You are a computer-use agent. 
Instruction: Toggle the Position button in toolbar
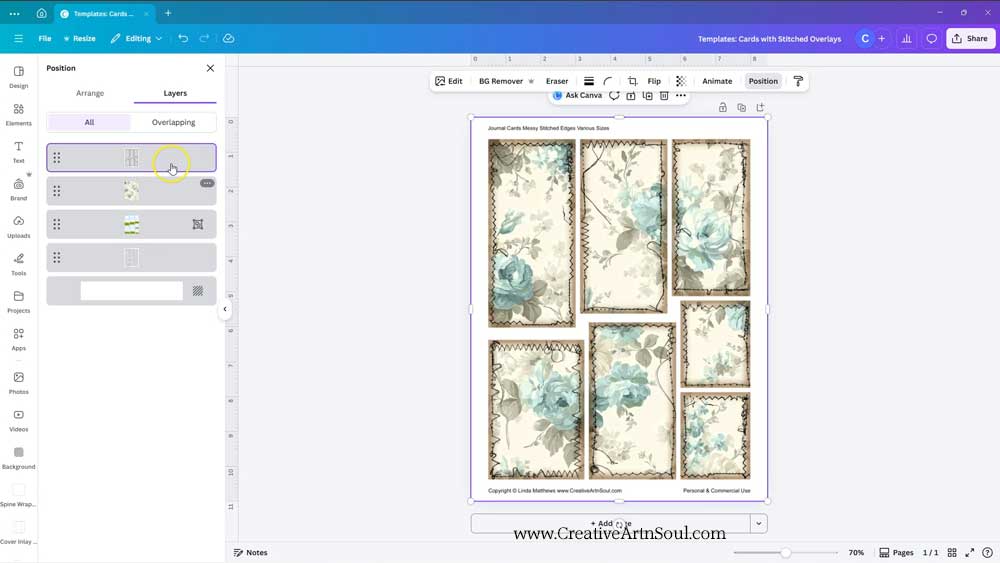point(763,81)
